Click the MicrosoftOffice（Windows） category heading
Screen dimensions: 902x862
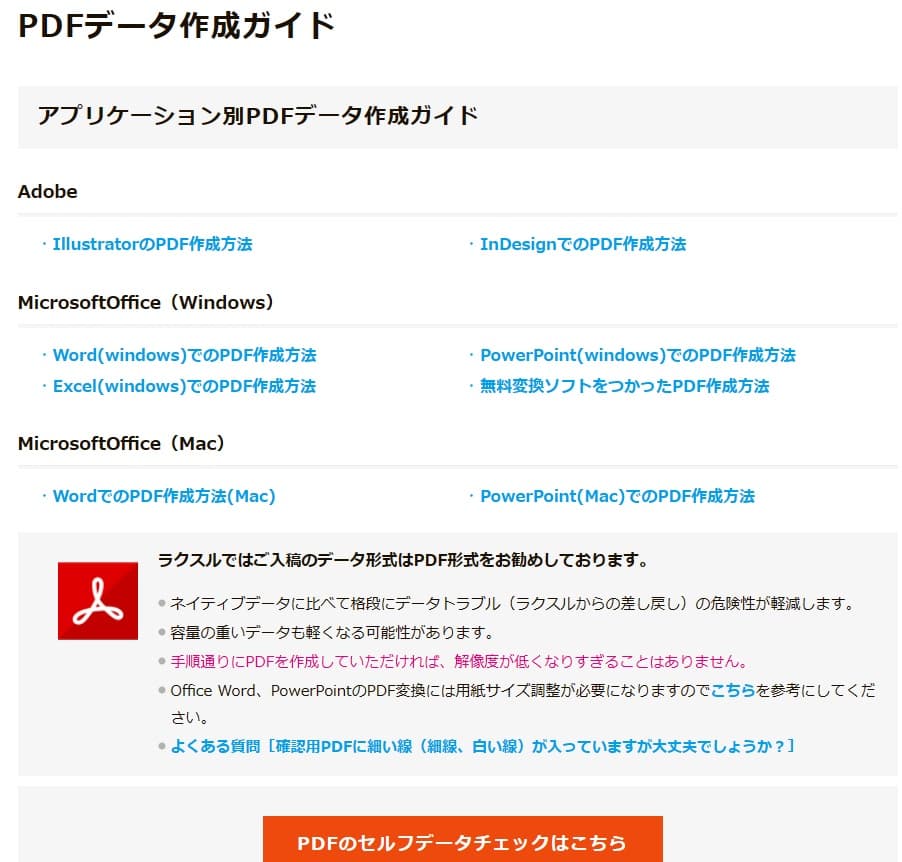[146, 302]
